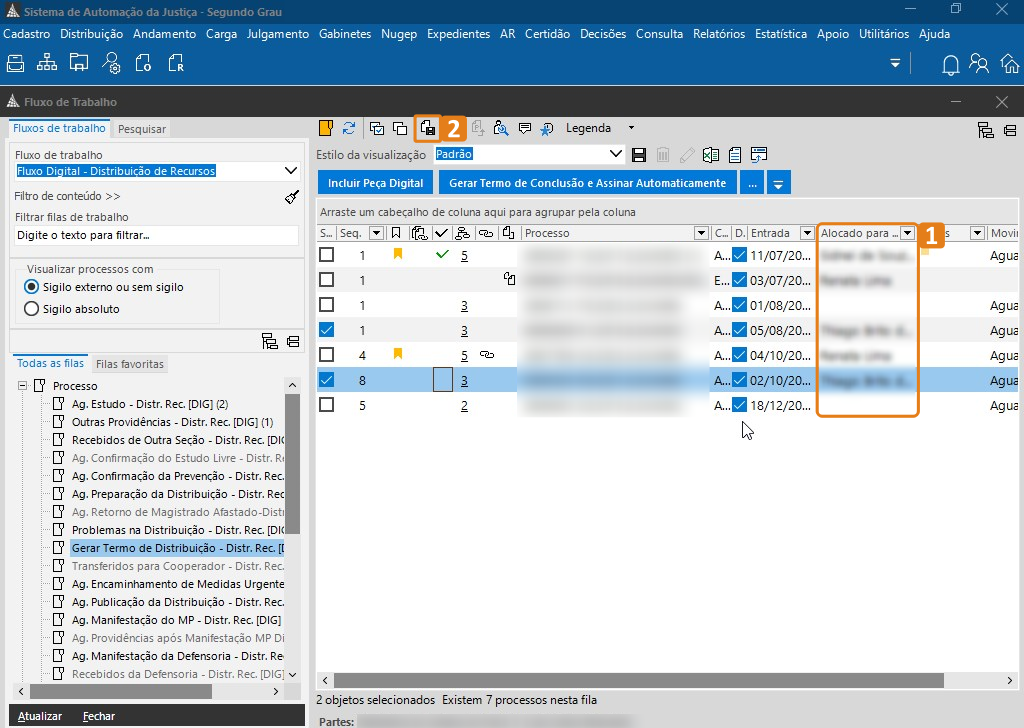Open the 'Alocado para' column filter dropdown
Viewport: 1024px width, 728px height.
pos(907,233)
